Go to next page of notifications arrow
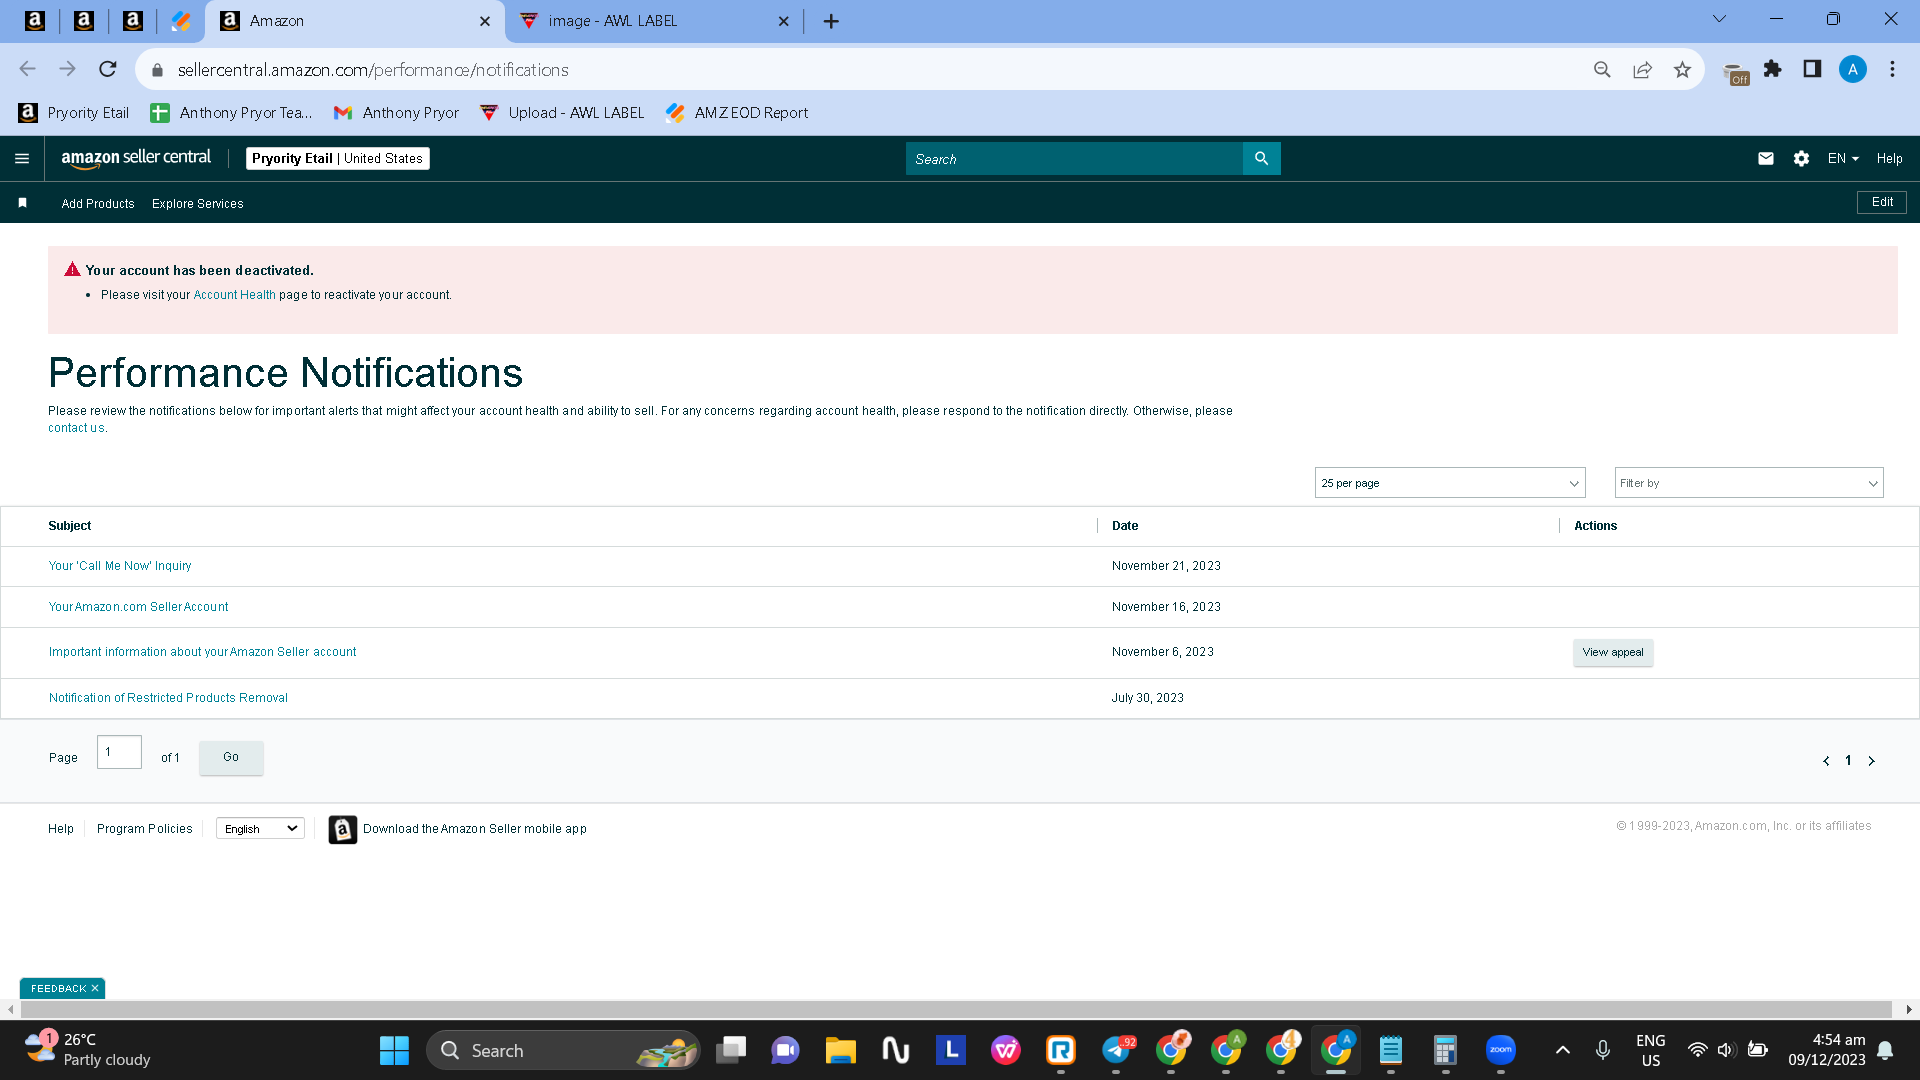Viewport: 1920px width, 1080px height. [1871, 761]
